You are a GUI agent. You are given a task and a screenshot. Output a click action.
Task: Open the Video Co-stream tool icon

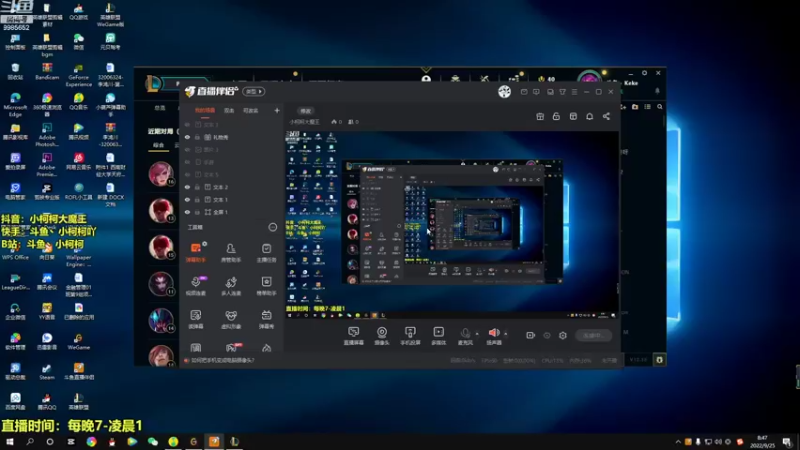pyautogui.click(x=196, y=286)
